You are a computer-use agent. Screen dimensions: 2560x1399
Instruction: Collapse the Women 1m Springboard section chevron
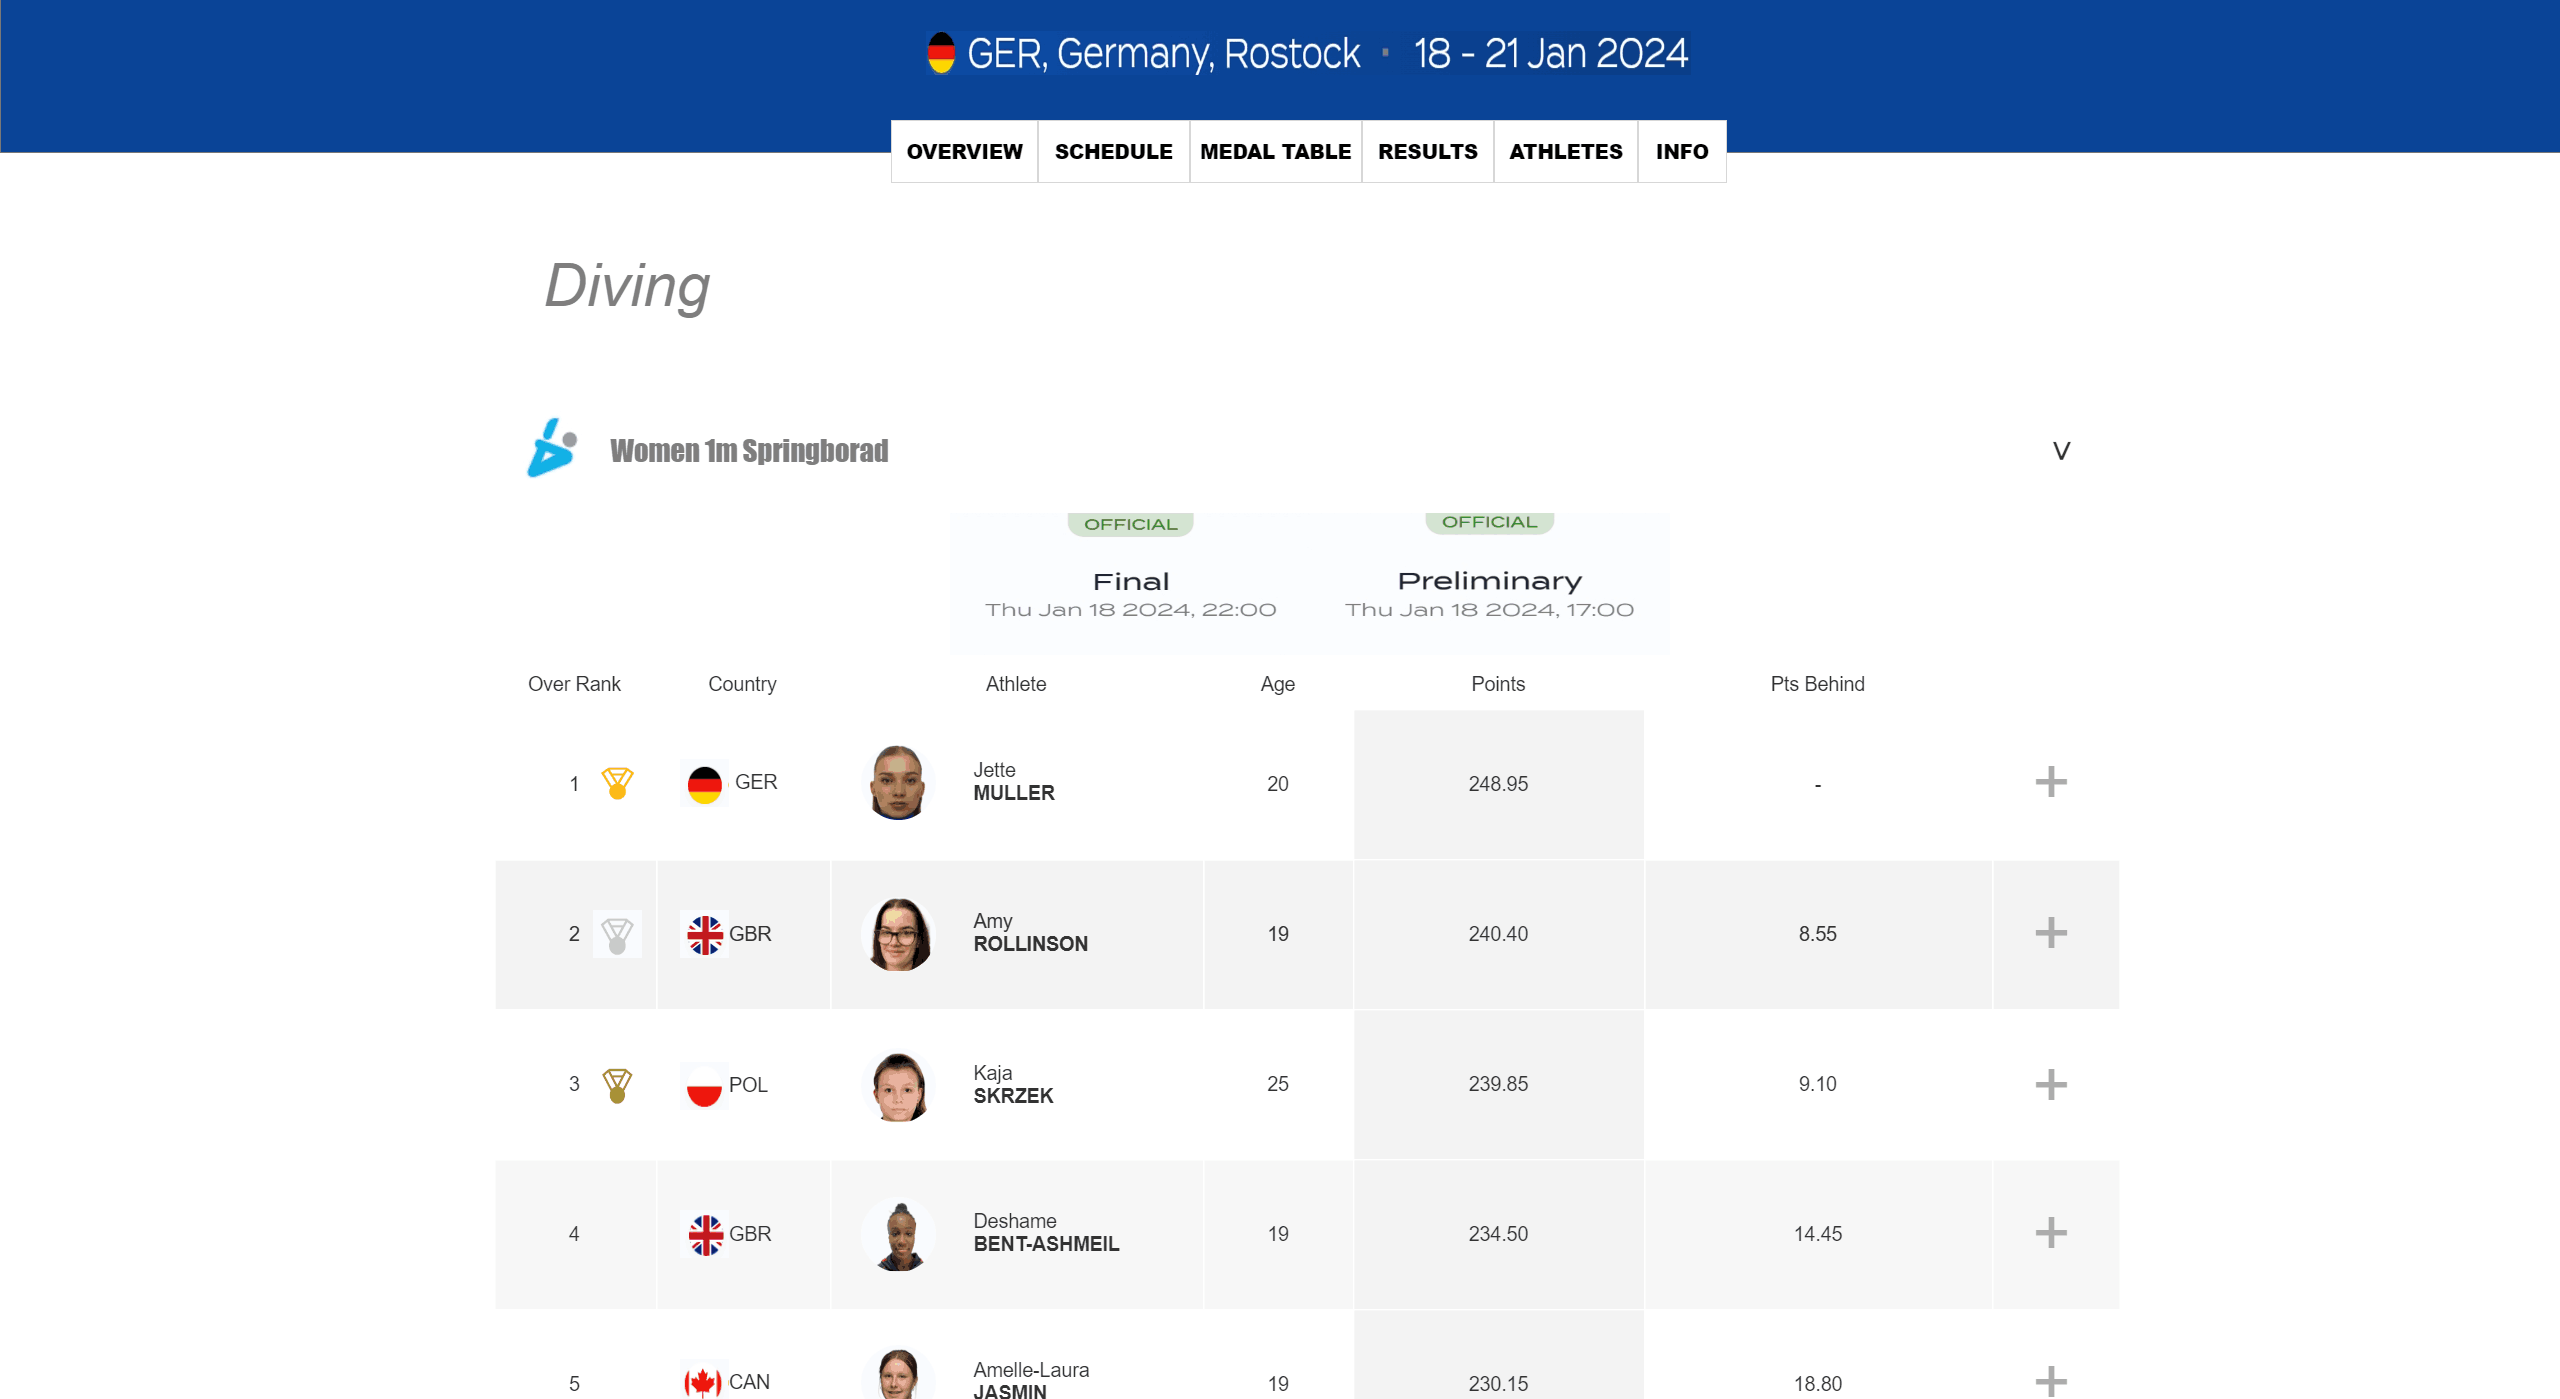[2061, 451]
